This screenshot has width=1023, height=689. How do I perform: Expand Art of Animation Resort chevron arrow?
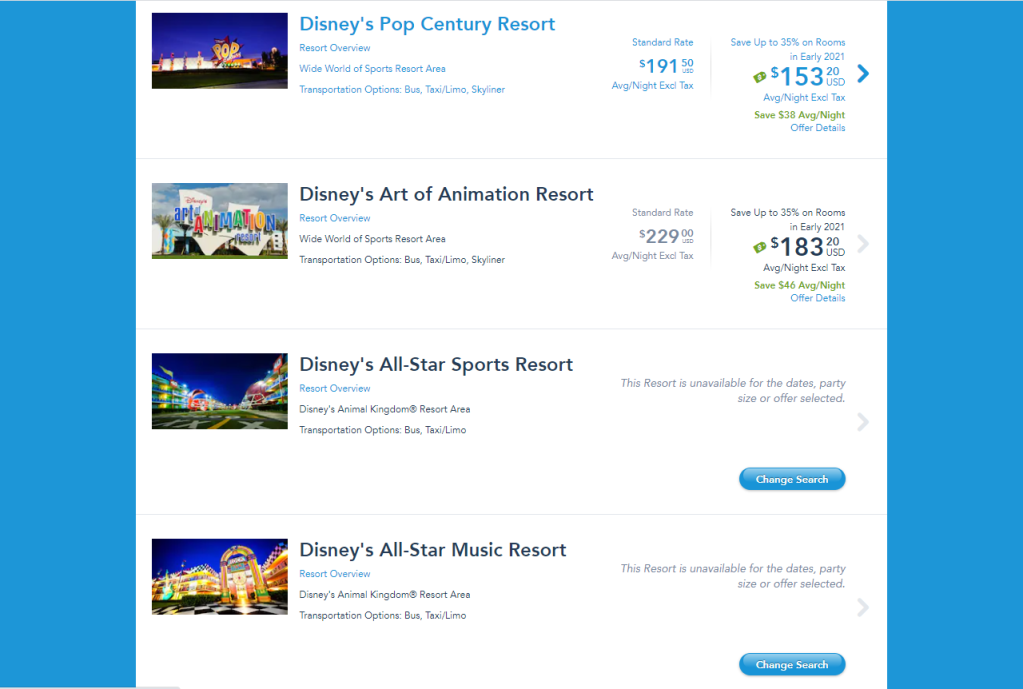click(x=863, y=244)
